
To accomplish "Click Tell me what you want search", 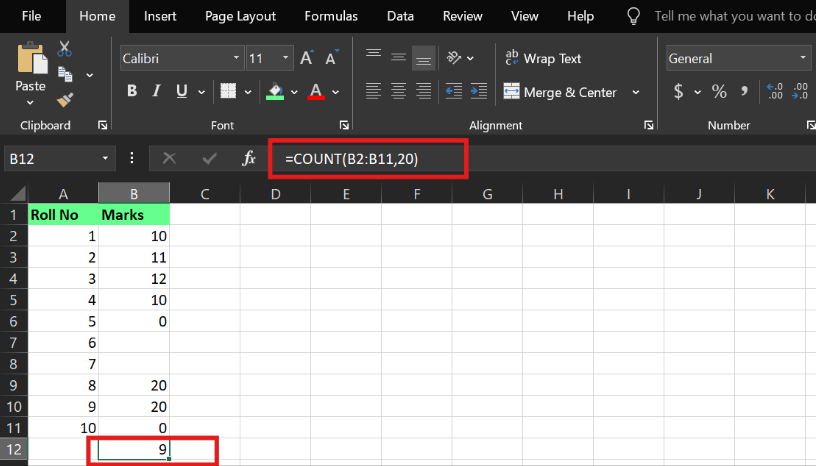I will (x=734, y=16).
